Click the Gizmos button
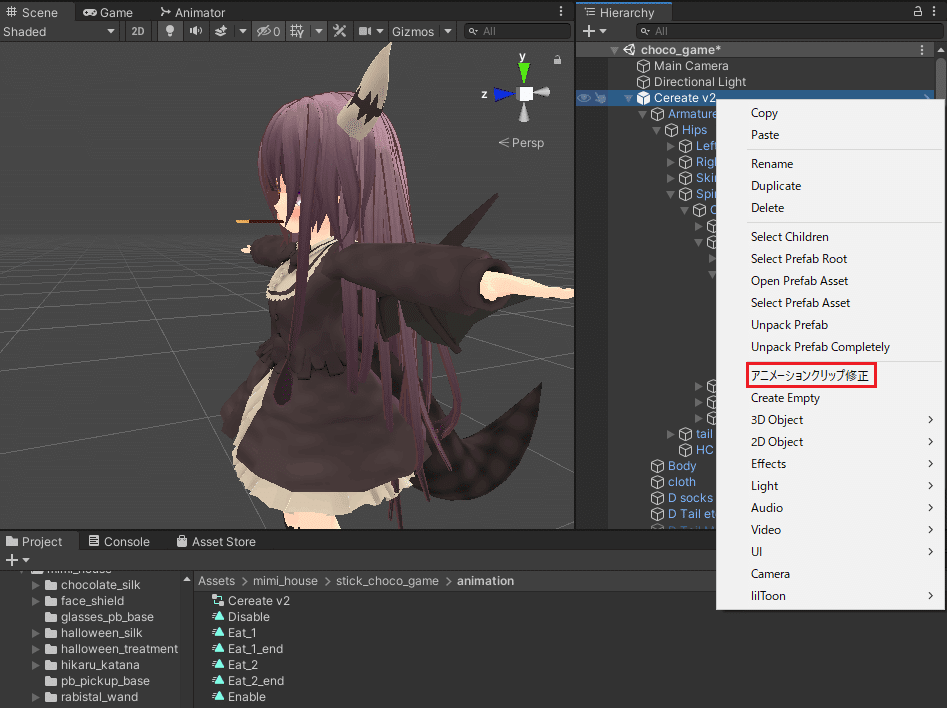The image size is (947, 708). [x=413, y=31]
